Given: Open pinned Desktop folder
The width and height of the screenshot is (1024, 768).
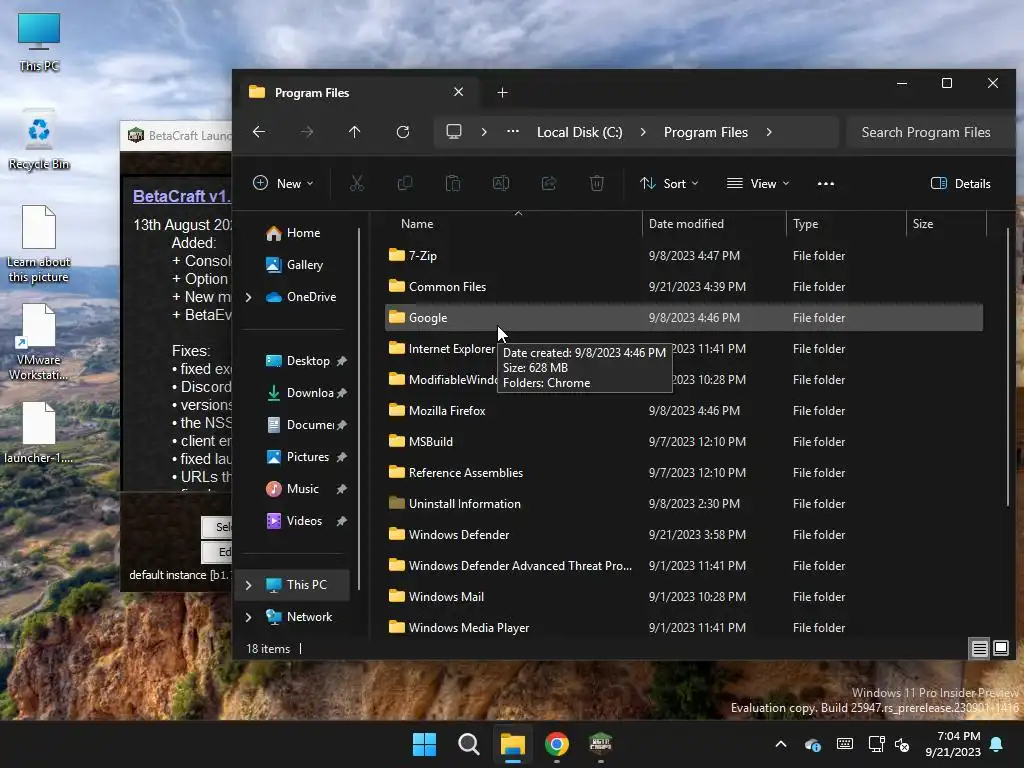Looking at the screenshot, I should tap(306, 361).
